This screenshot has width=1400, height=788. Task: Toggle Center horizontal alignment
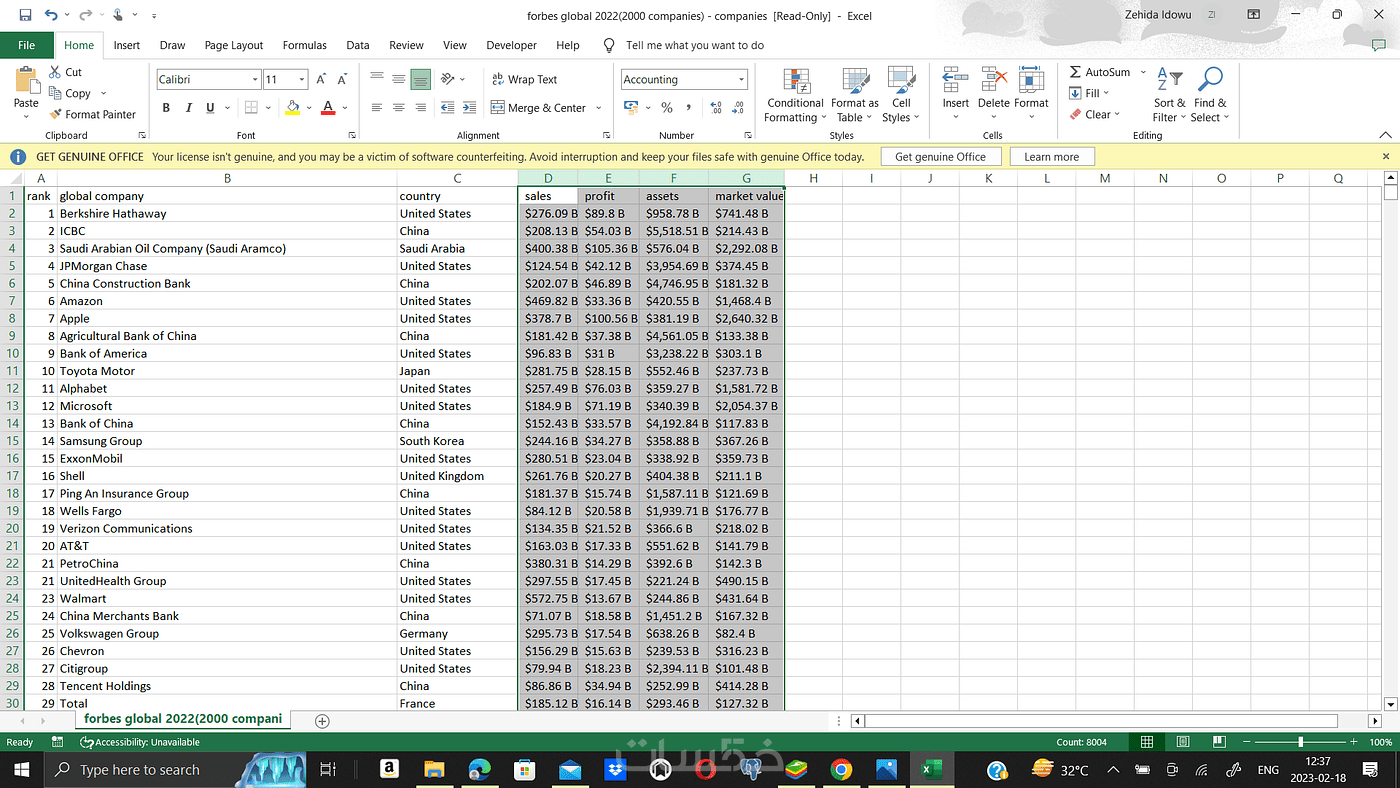click(399, 108)
